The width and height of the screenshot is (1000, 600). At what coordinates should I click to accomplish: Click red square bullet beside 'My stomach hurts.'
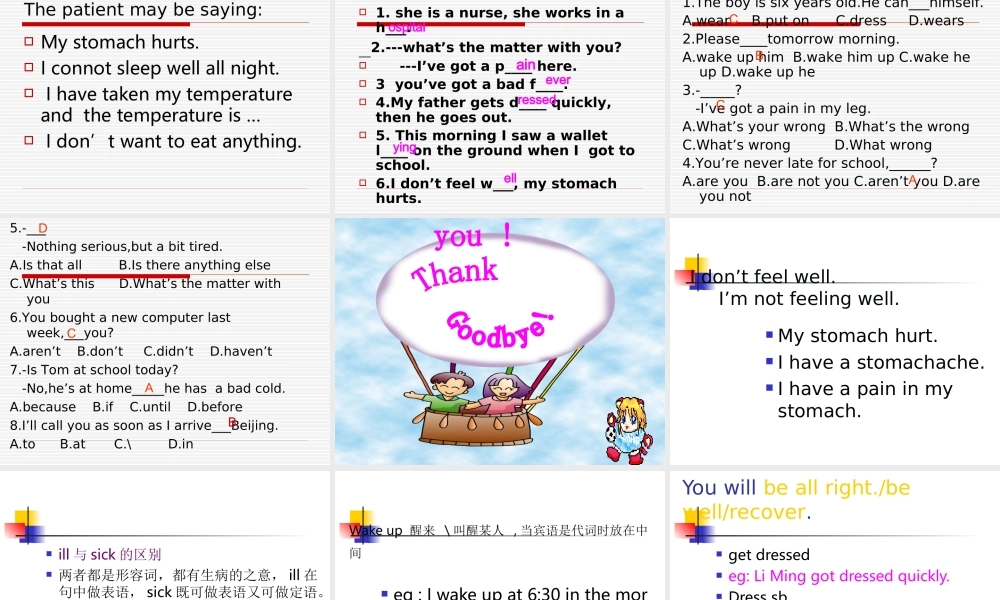pos(29,41)
